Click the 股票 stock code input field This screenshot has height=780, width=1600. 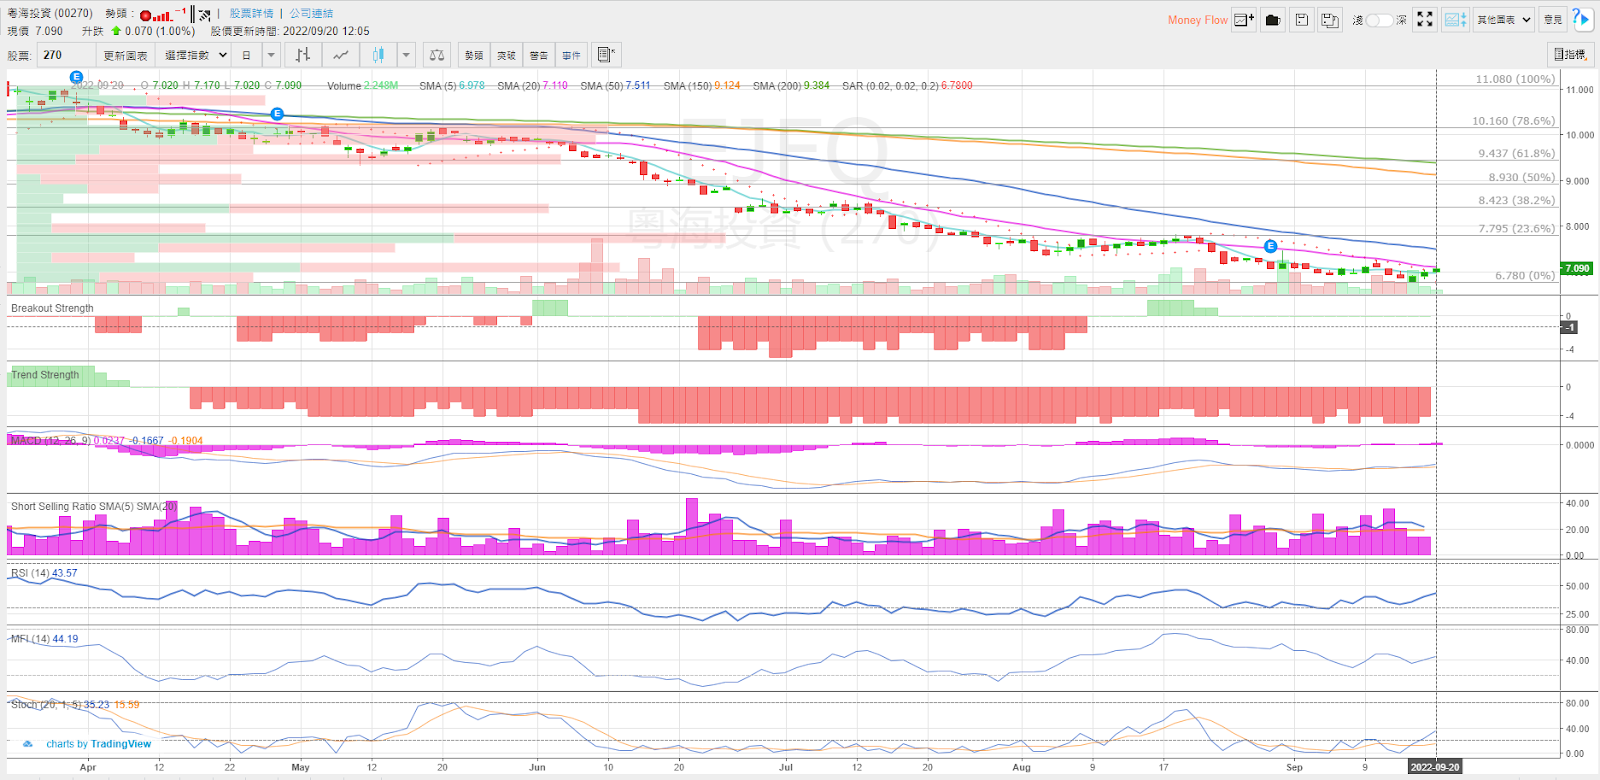point(66,55)
